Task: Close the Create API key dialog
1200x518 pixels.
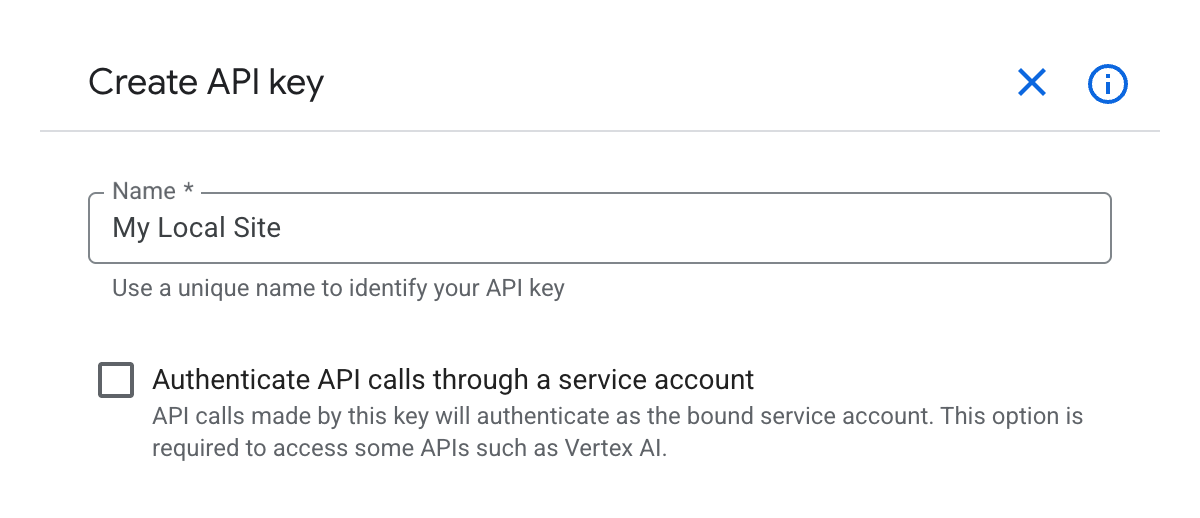Action: (x=1031, y=83)
